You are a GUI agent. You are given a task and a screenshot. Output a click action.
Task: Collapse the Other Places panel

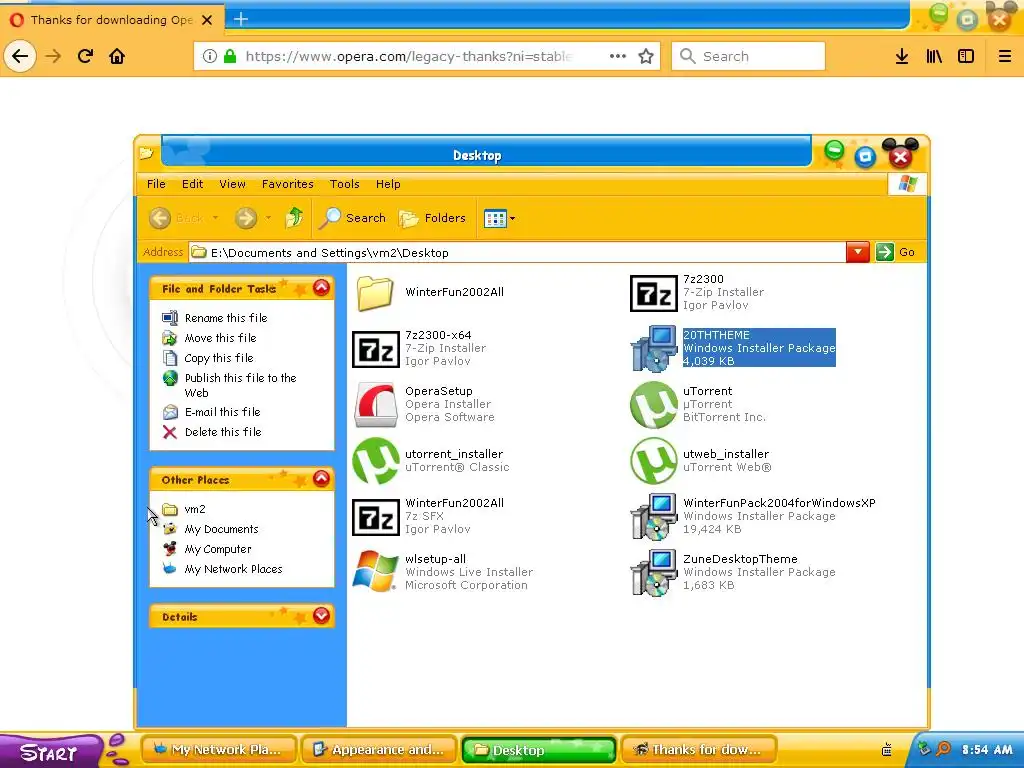pyautogui.click(x=321, y=479)
